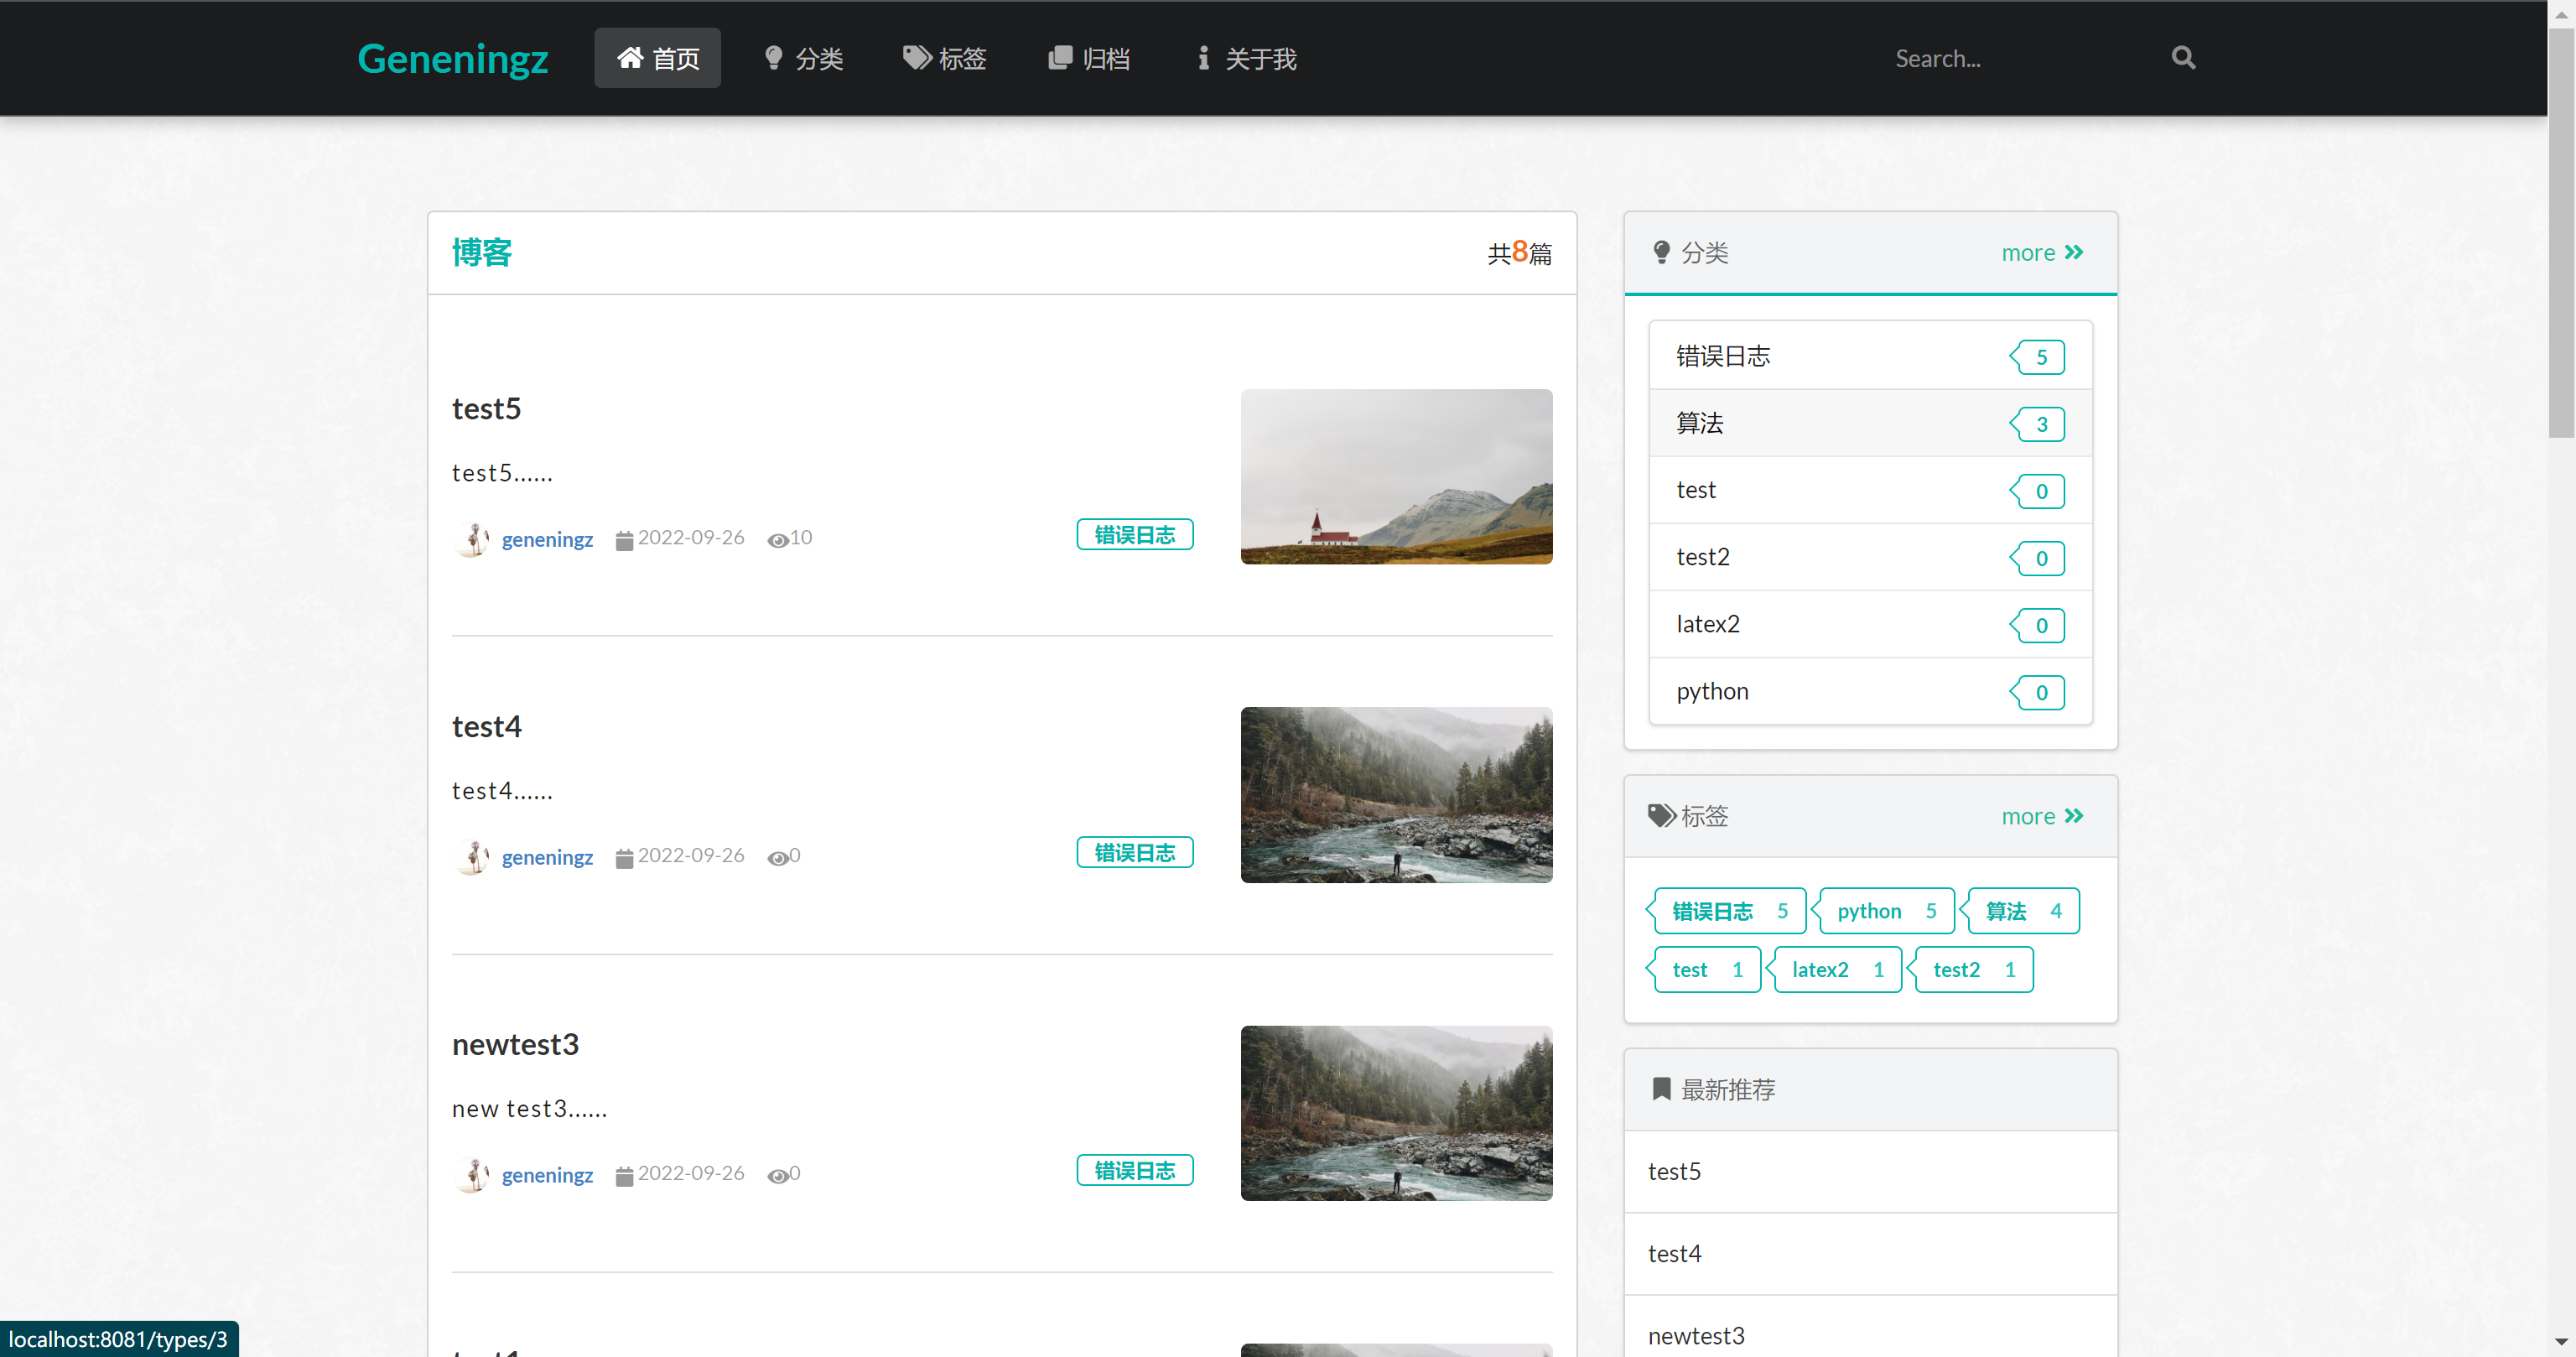Click the eye views icon on the test5 post
2576x1357 pixels.
[779, 540]
